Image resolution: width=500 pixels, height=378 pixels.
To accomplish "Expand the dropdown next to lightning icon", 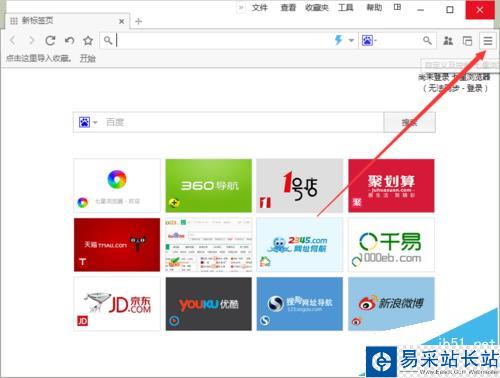I will (351, 41).
